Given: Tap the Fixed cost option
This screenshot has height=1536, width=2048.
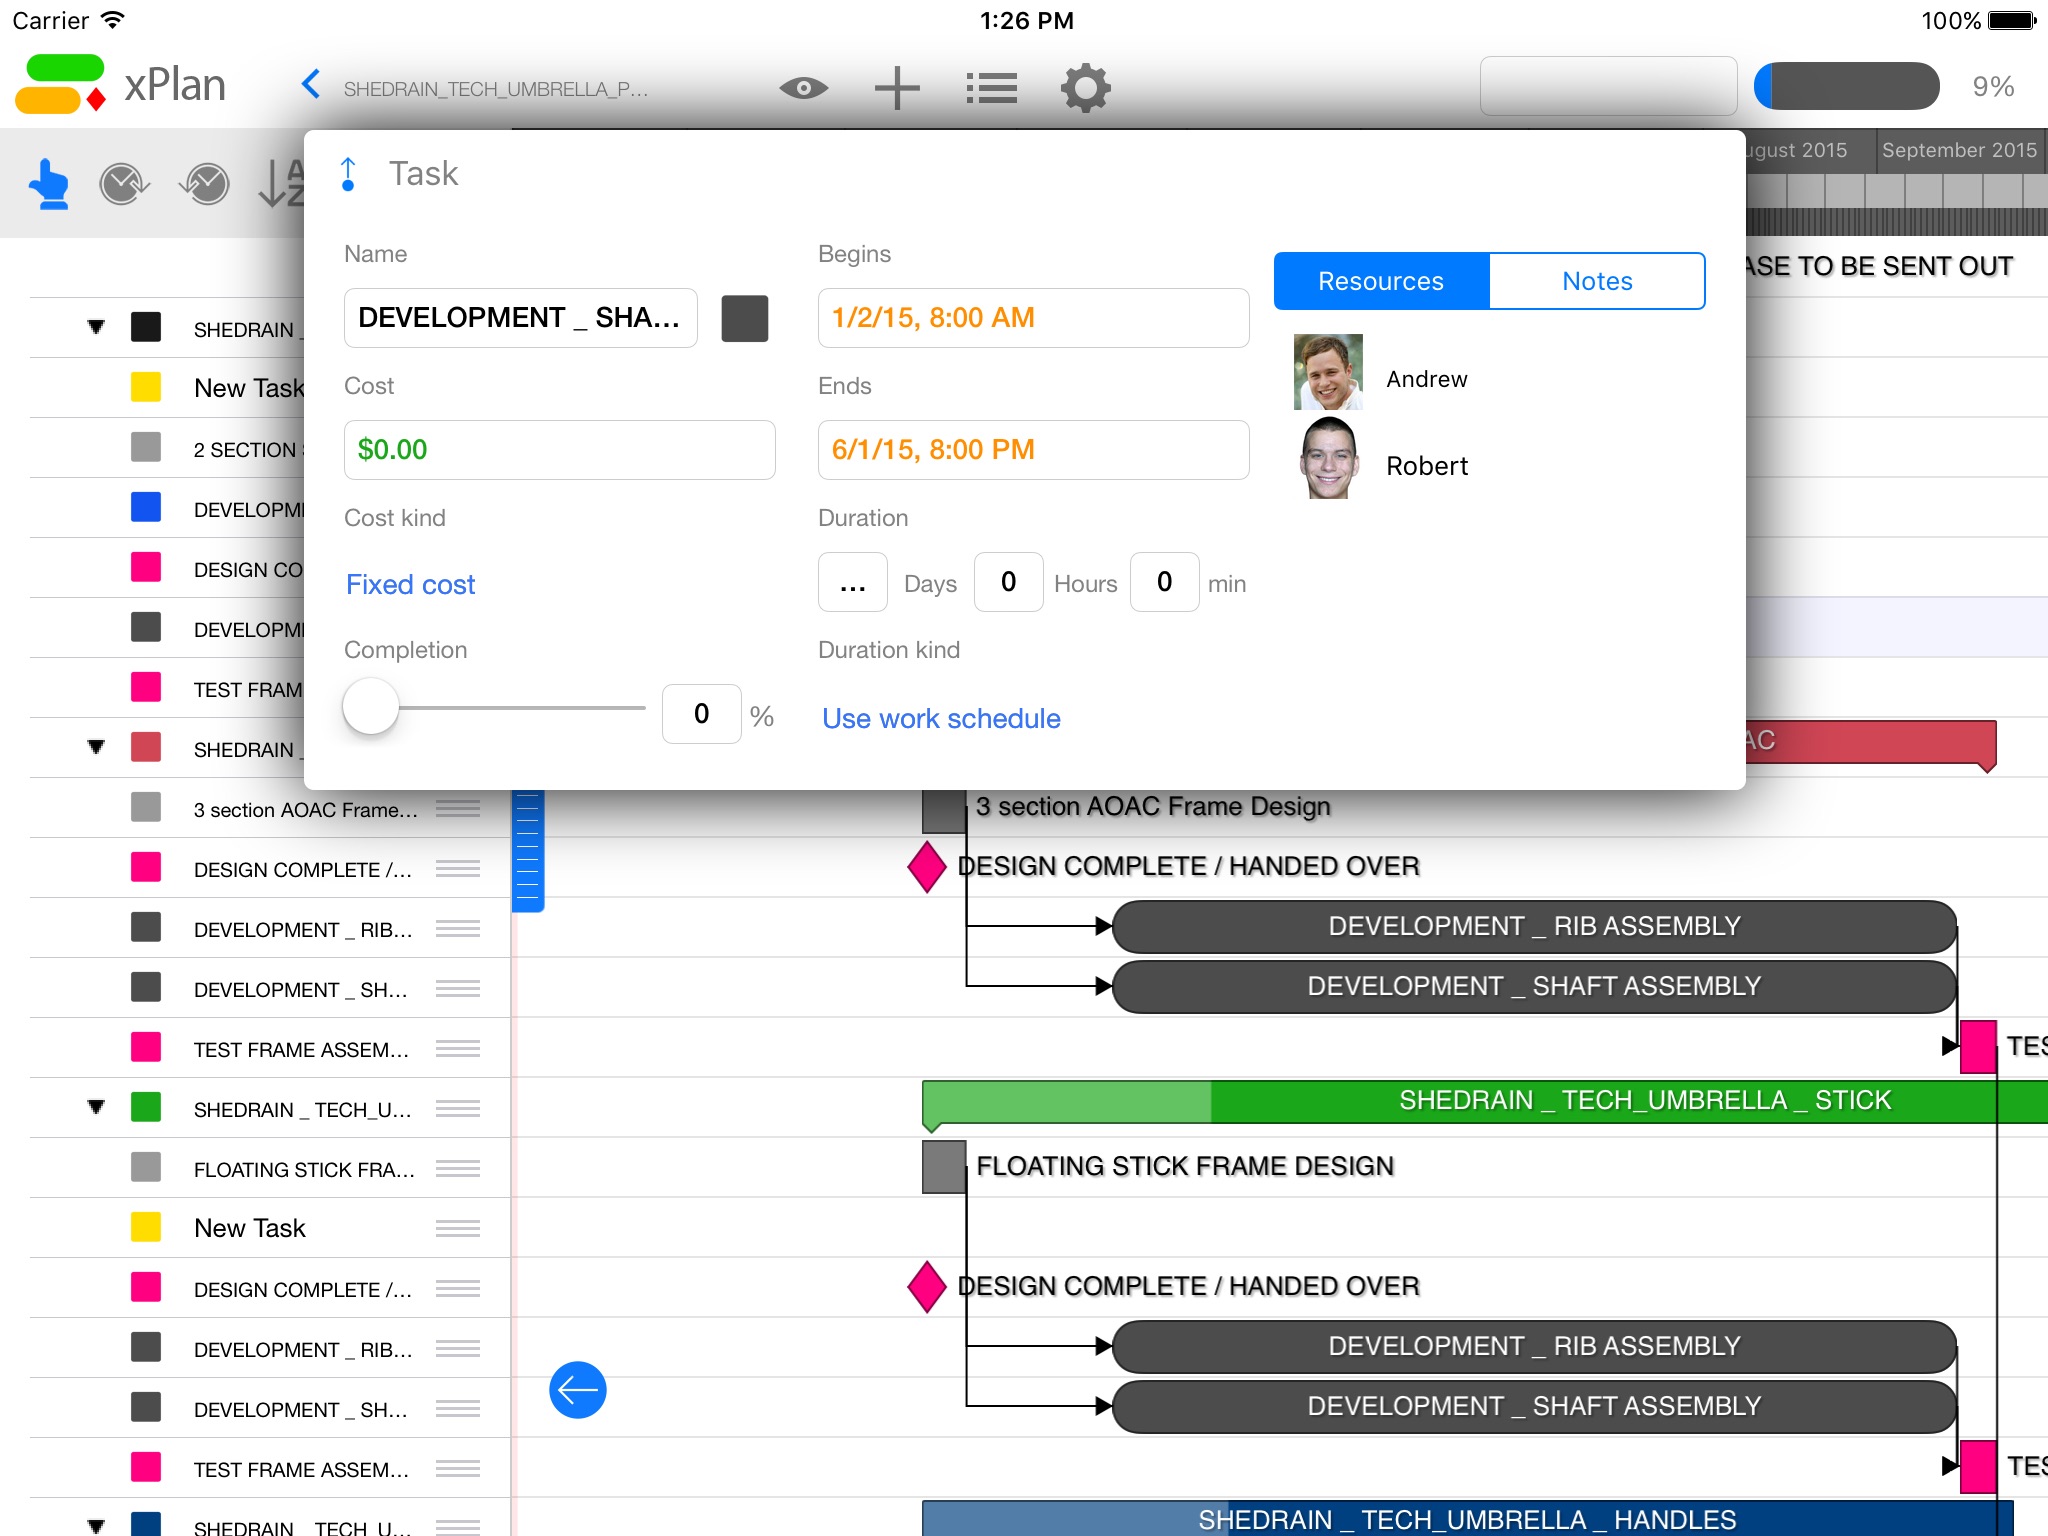Looking at the screenshot, I should click(410, 584).
